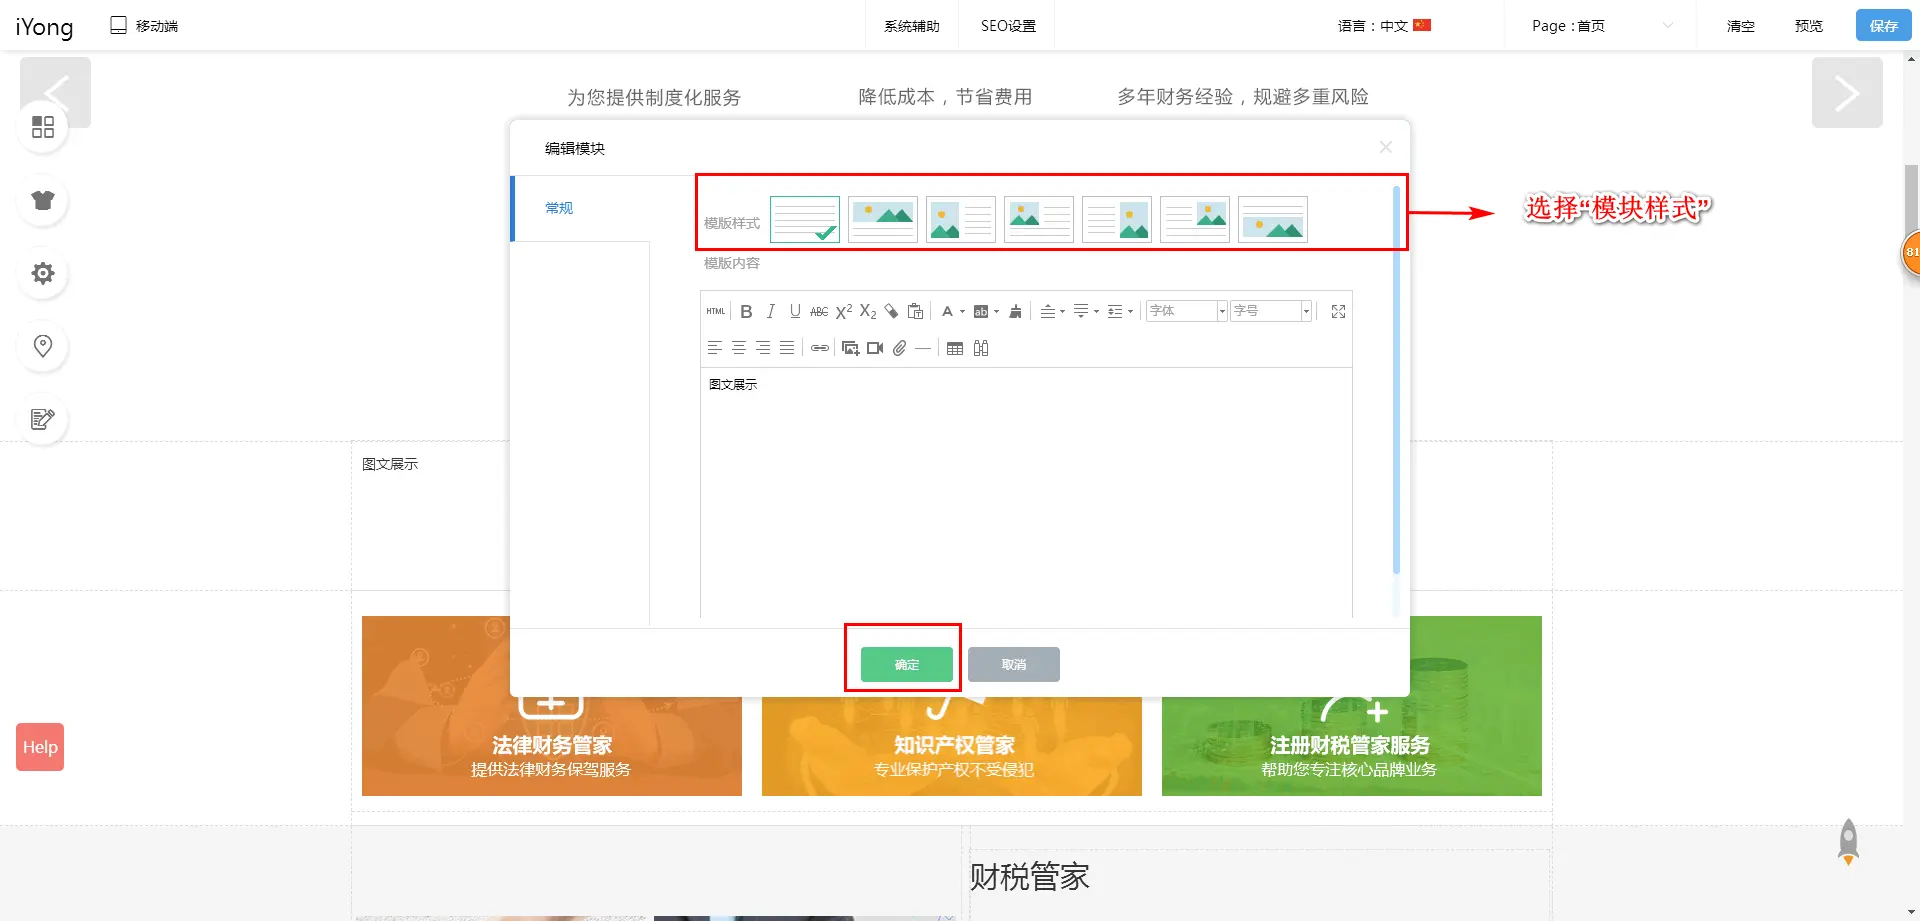Click the insert hyperlink icon
The width and height of the screenshot is (1920, 921).
point(819,348)
